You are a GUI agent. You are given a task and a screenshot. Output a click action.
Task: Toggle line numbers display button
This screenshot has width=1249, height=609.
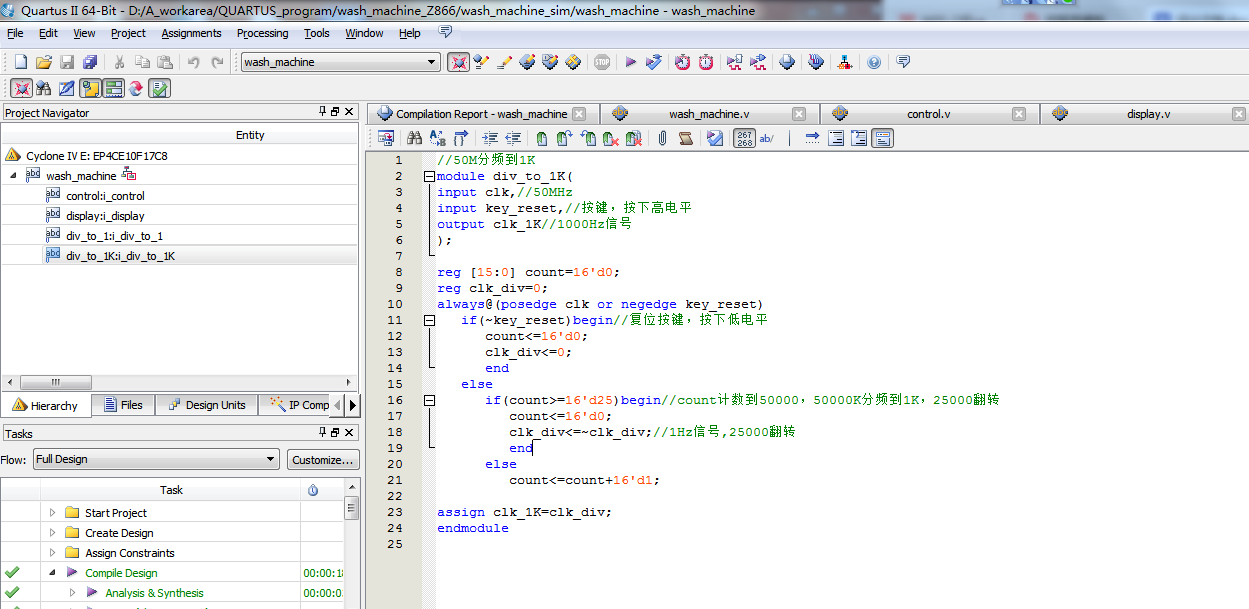744,139
